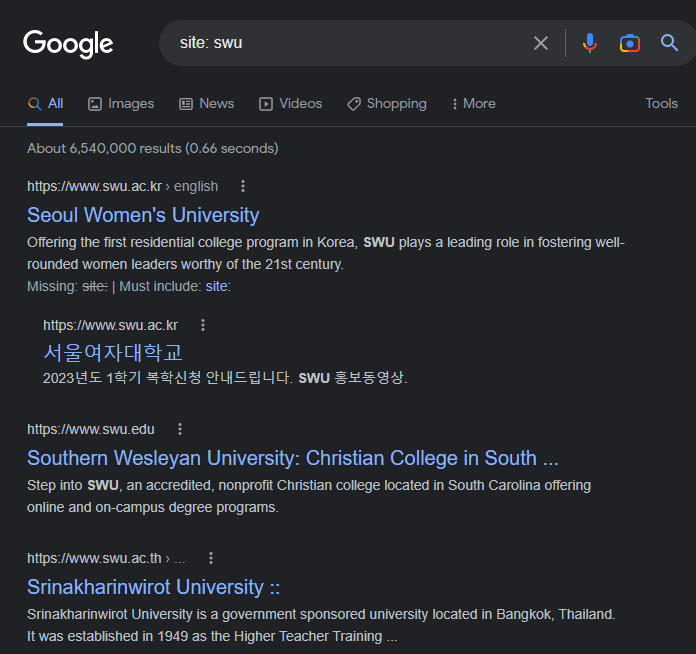This screenshot has height=654, width=696.
Task: Open the 서울여자대학교 result
Action: click(113, 353)
